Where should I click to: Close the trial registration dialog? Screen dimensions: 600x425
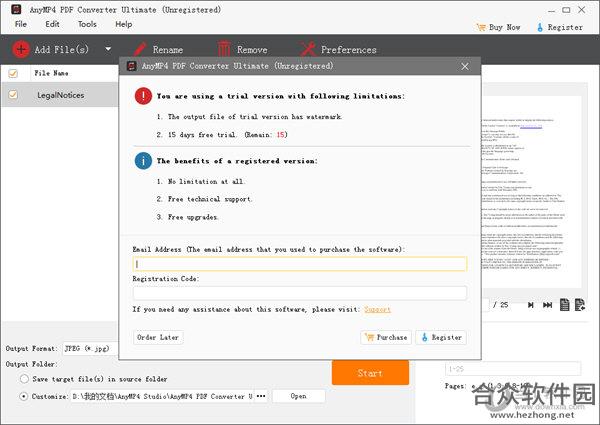(465, 67)
